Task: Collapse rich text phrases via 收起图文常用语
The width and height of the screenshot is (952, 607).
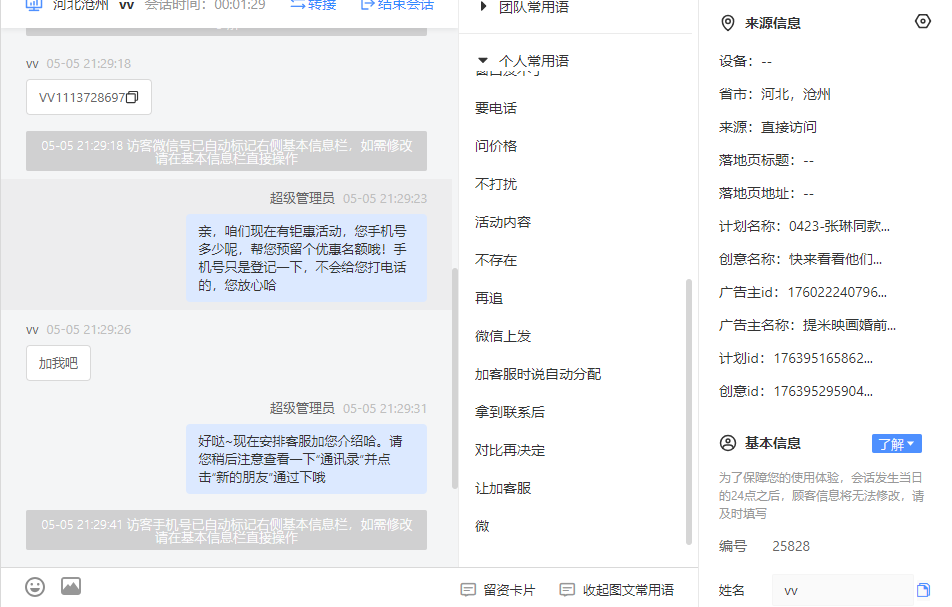Action: (x=616, y=590)
